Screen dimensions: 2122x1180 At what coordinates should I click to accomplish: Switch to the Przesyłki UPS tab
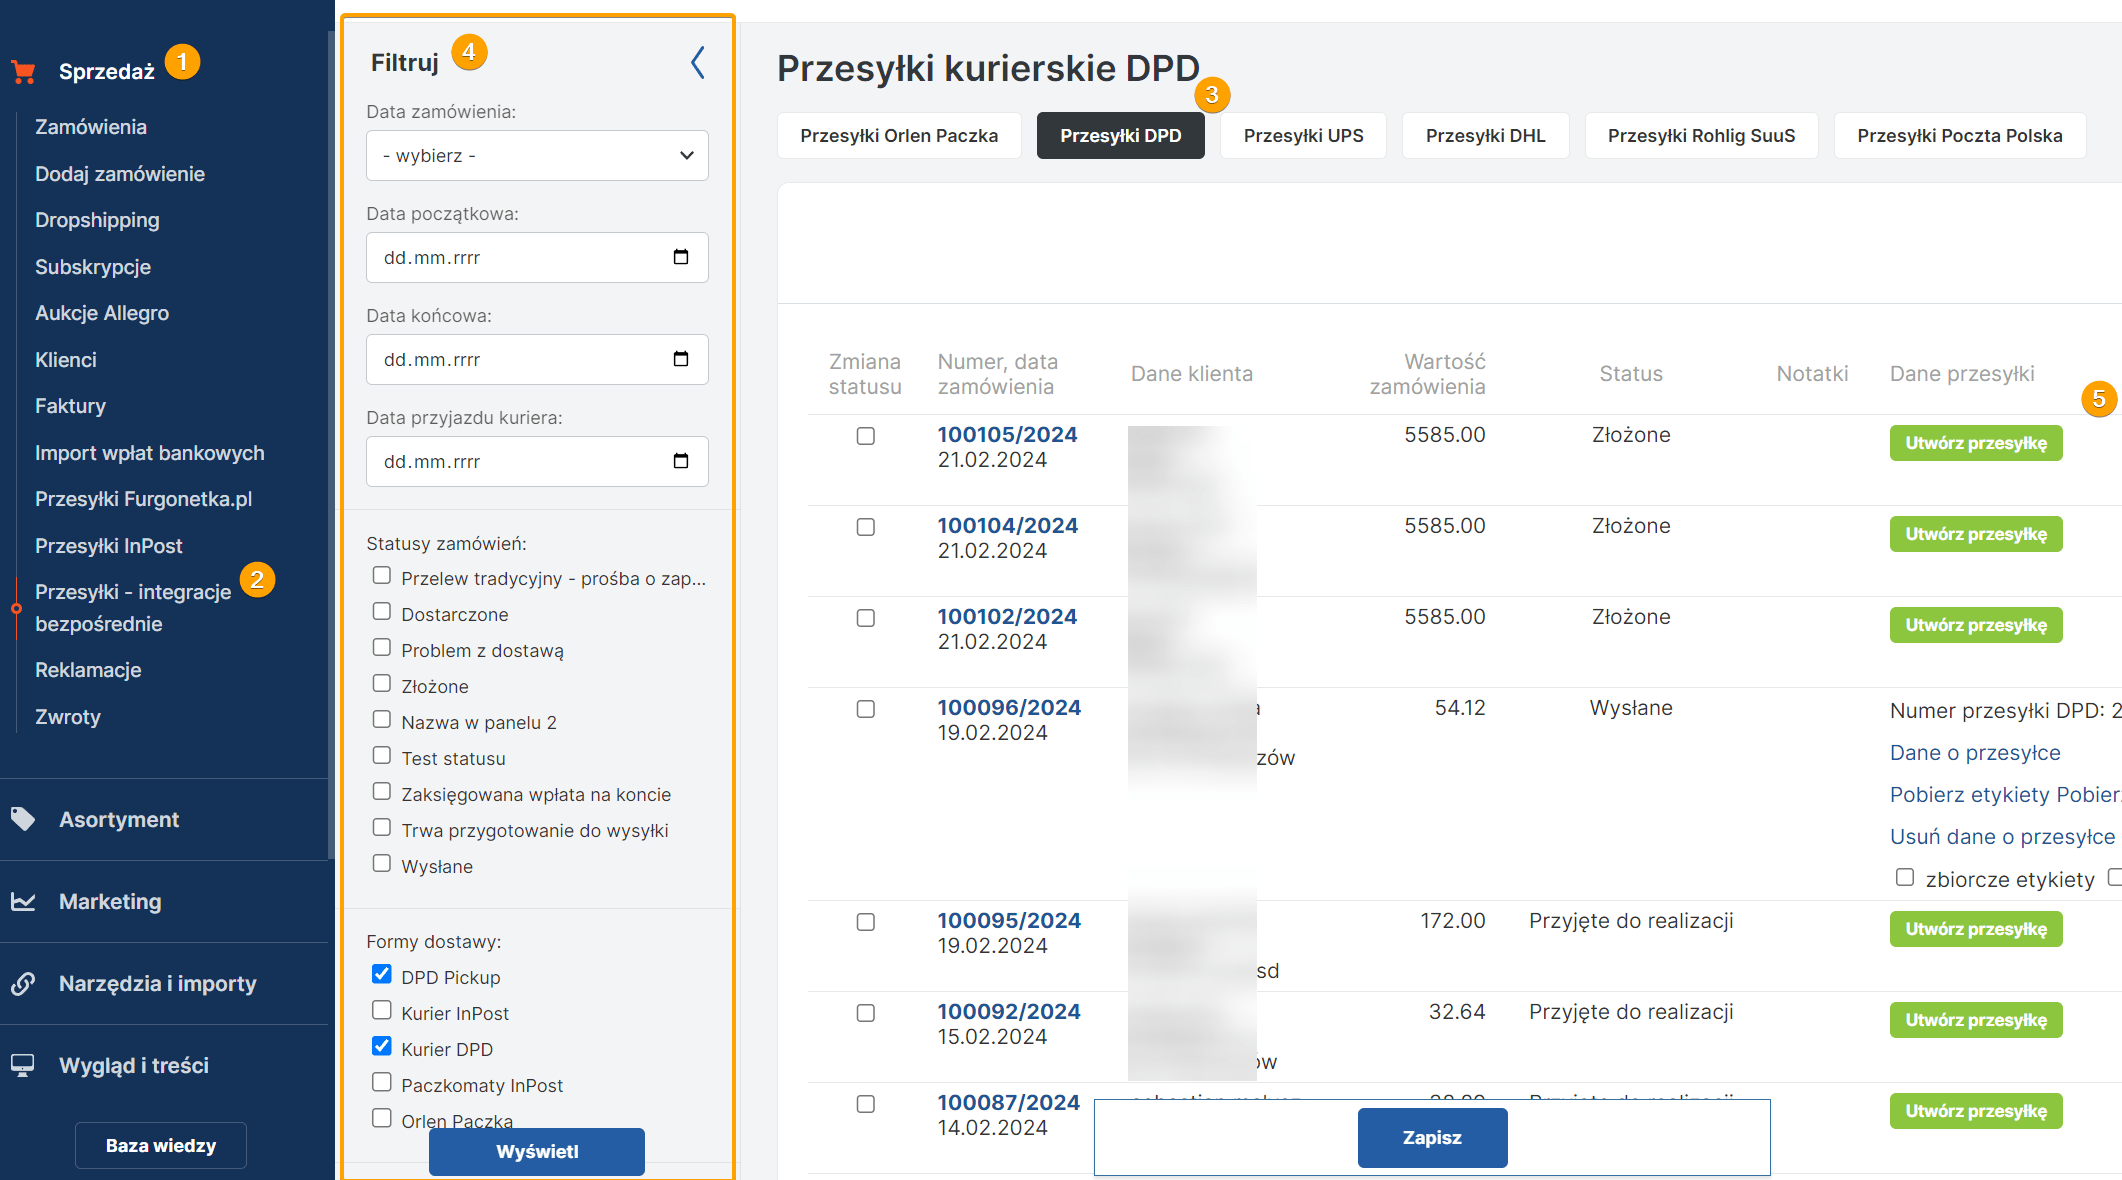(x=1303, y=136)
